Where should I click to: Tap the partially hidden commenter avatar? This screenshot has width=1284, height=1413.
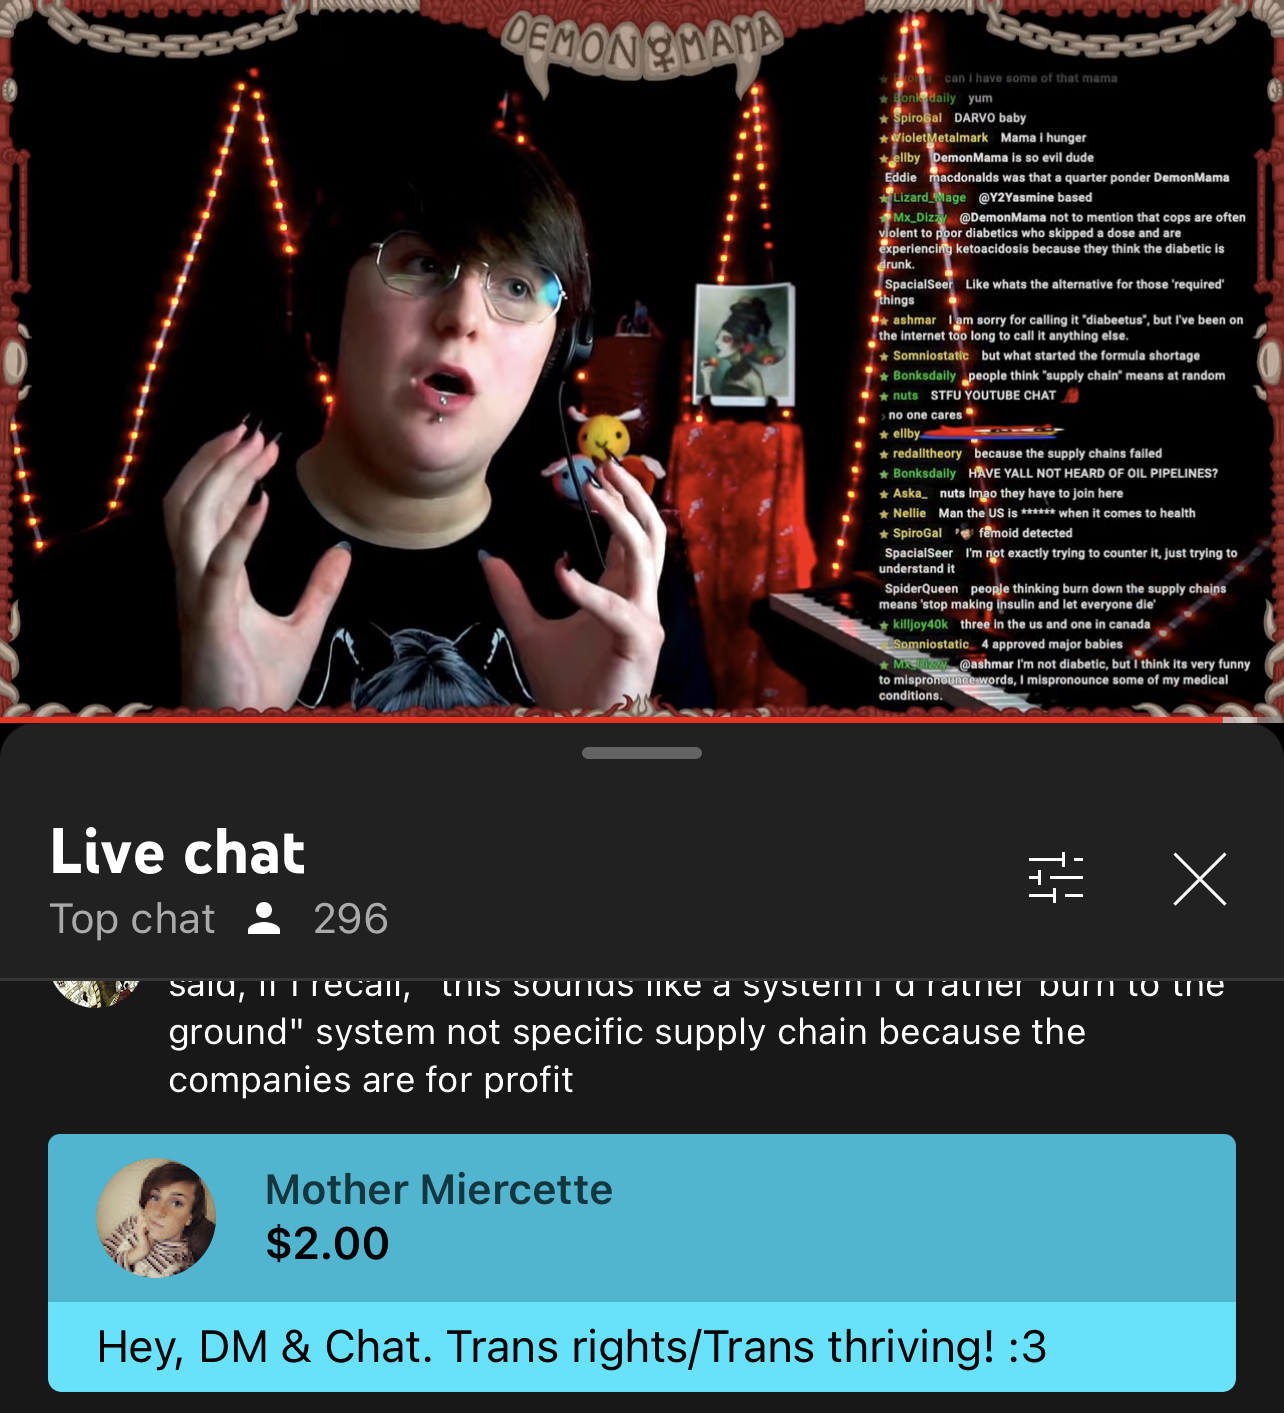point(96,991)
